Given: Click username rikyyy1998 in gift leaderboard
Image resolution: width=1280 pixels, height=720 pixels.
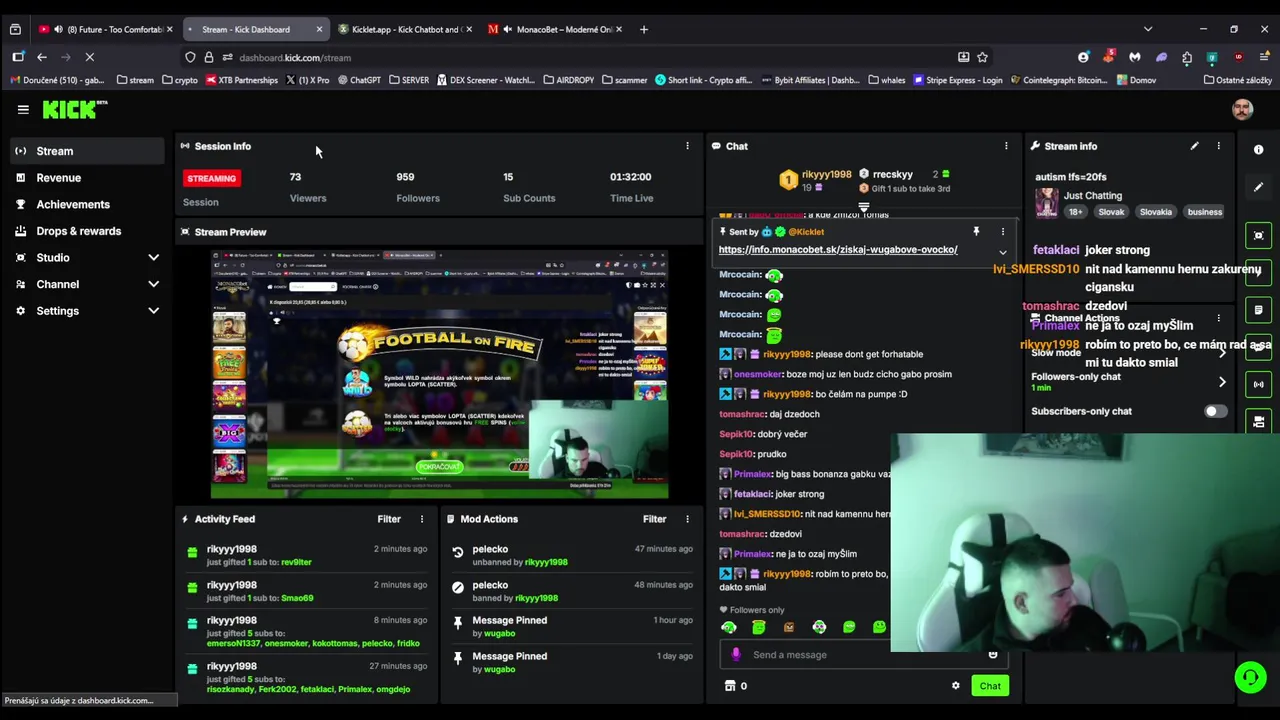Looking at the screenshot, I should 826,175.
